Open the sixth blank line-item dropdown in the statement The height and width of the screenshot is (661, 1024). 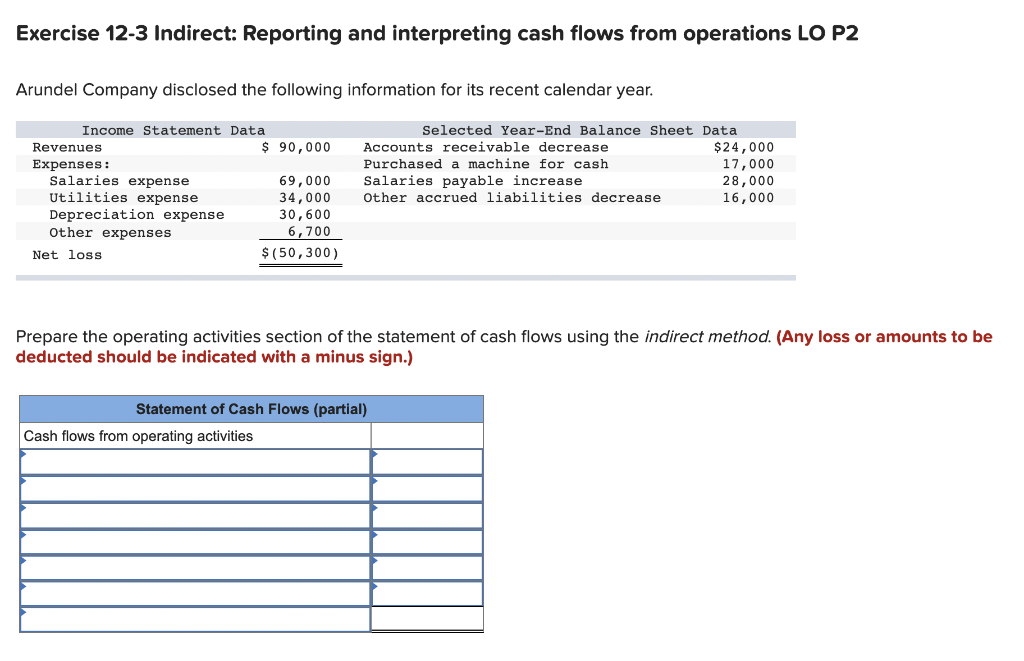tap(195, 594)
